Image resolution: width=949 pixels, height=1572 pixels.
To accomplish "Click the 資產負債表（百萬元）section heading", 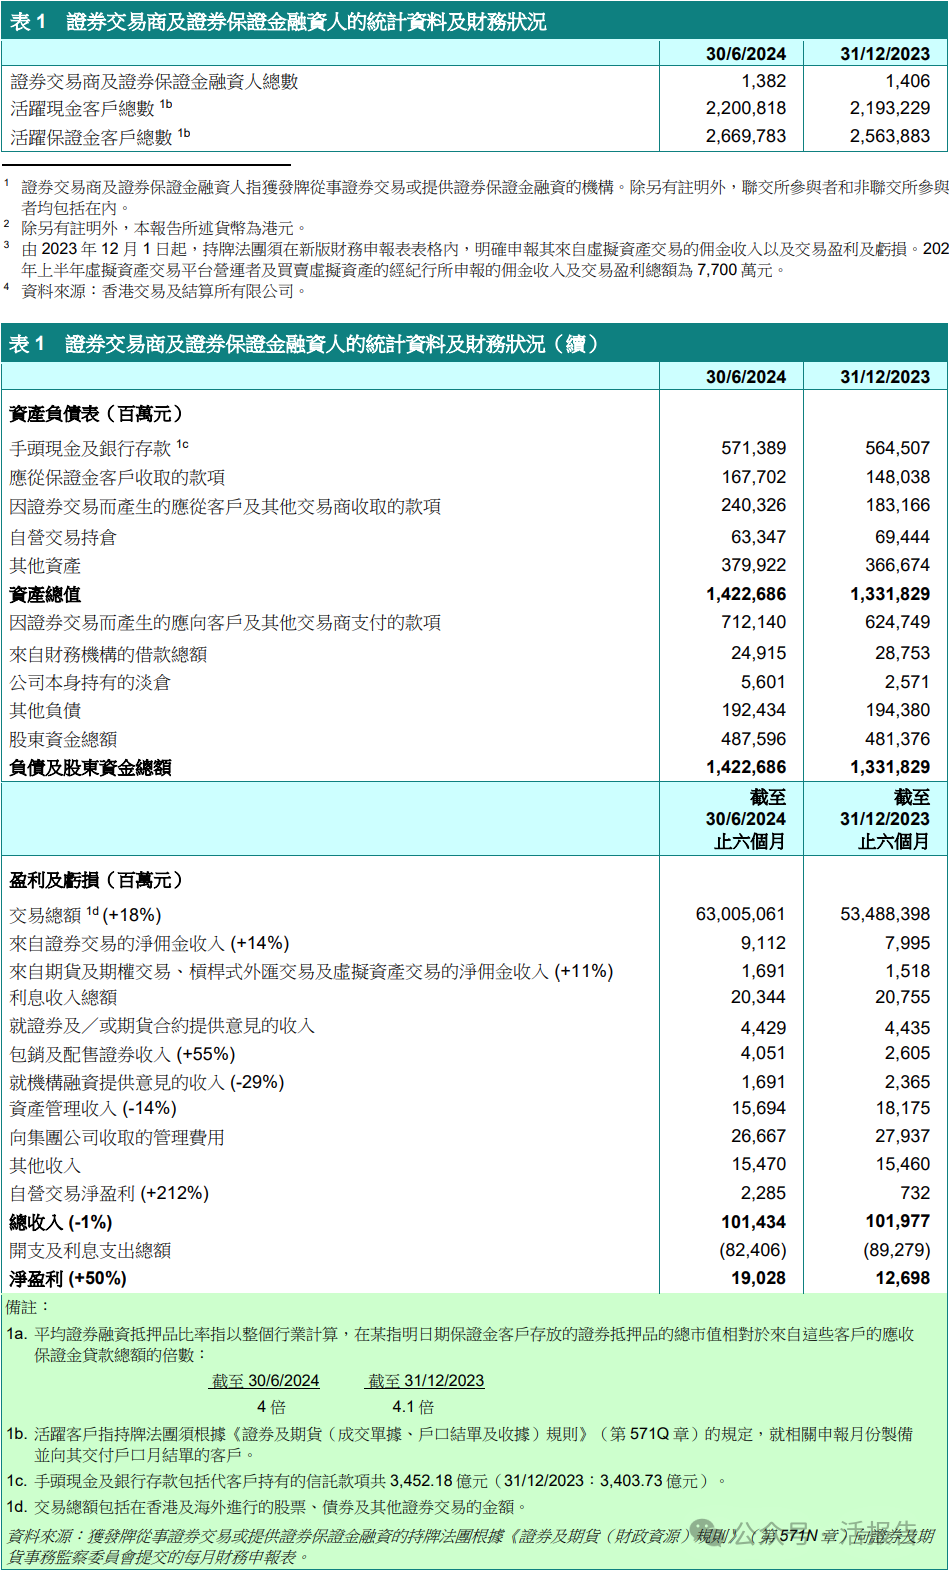I will coord(96,414).
